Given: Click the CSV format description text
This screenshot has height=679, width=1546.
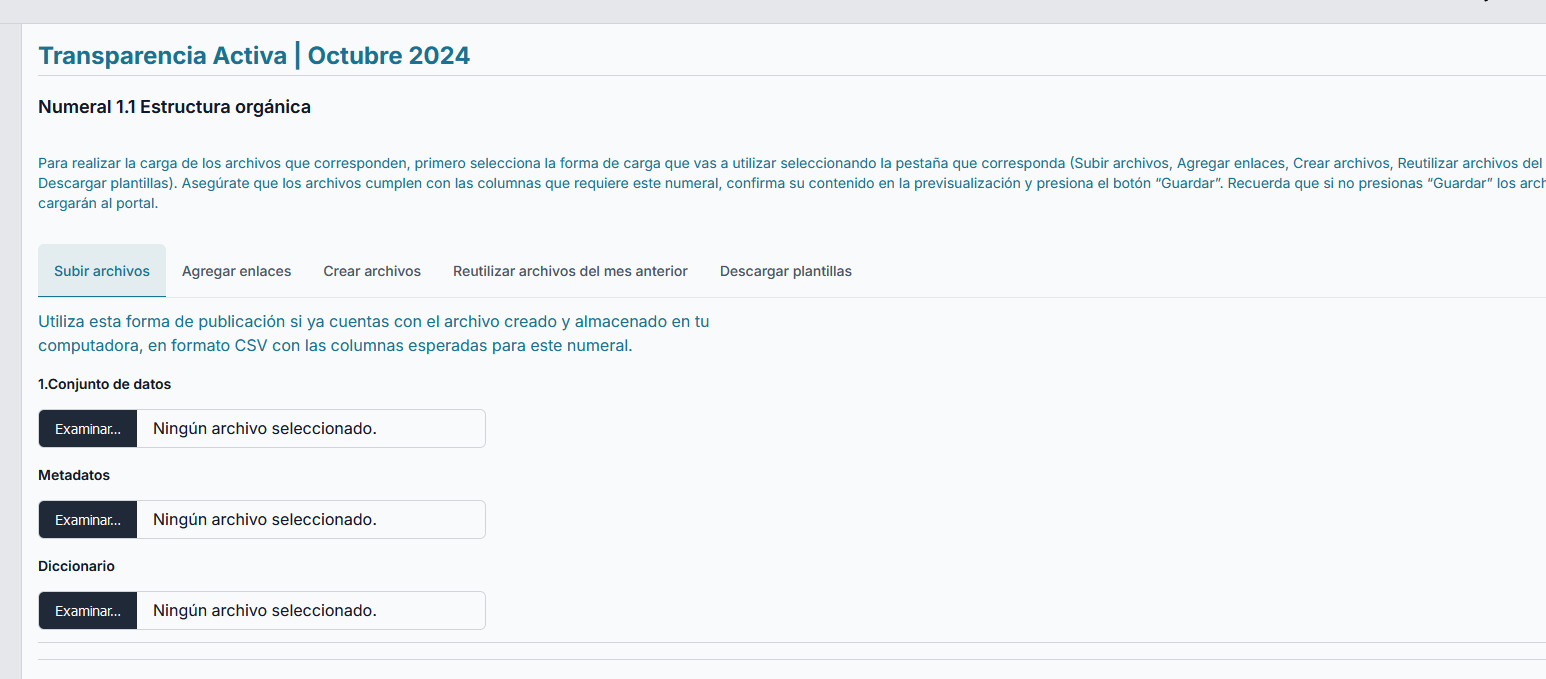Looking at the screenshot, I should click(x=373, y=334).
